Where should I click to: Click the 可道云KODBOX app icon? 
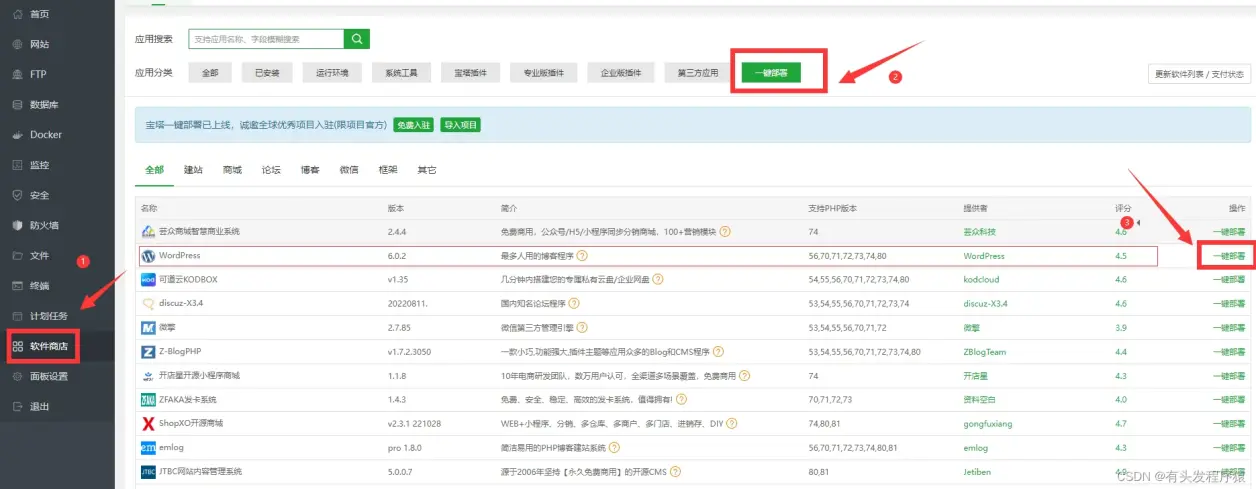click(148, 280)
